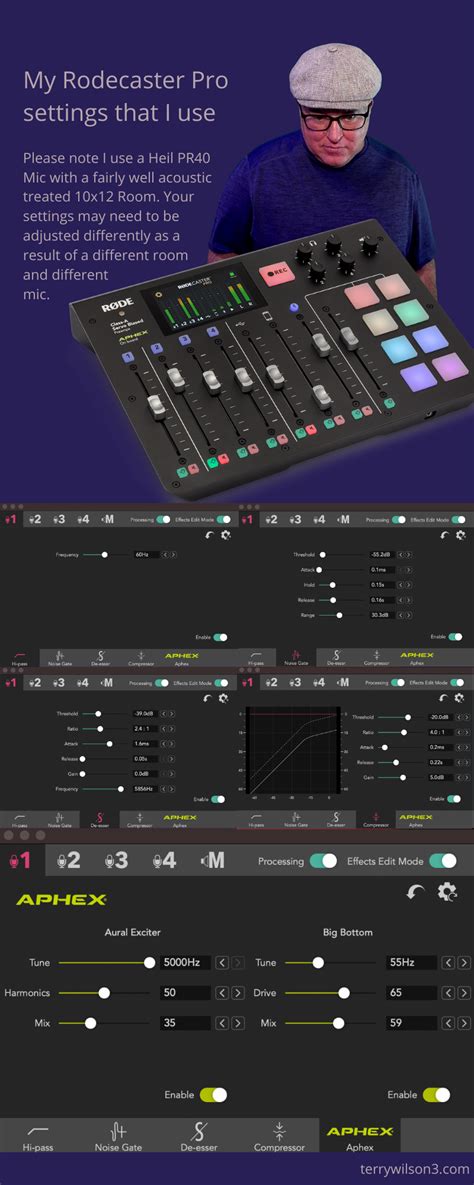This screenshot has height=1185, width=474.
Task: Click the reset arrow in the Noise Gate panel
Action: click(x=445, y=535)
